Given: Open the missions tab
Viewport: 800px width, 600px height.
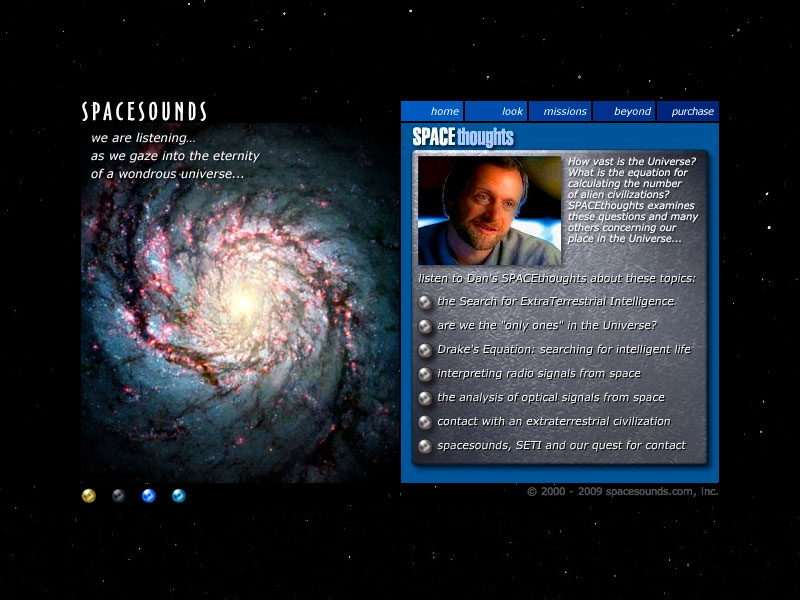Looking at the screenshot, I should tap(561, 111).
